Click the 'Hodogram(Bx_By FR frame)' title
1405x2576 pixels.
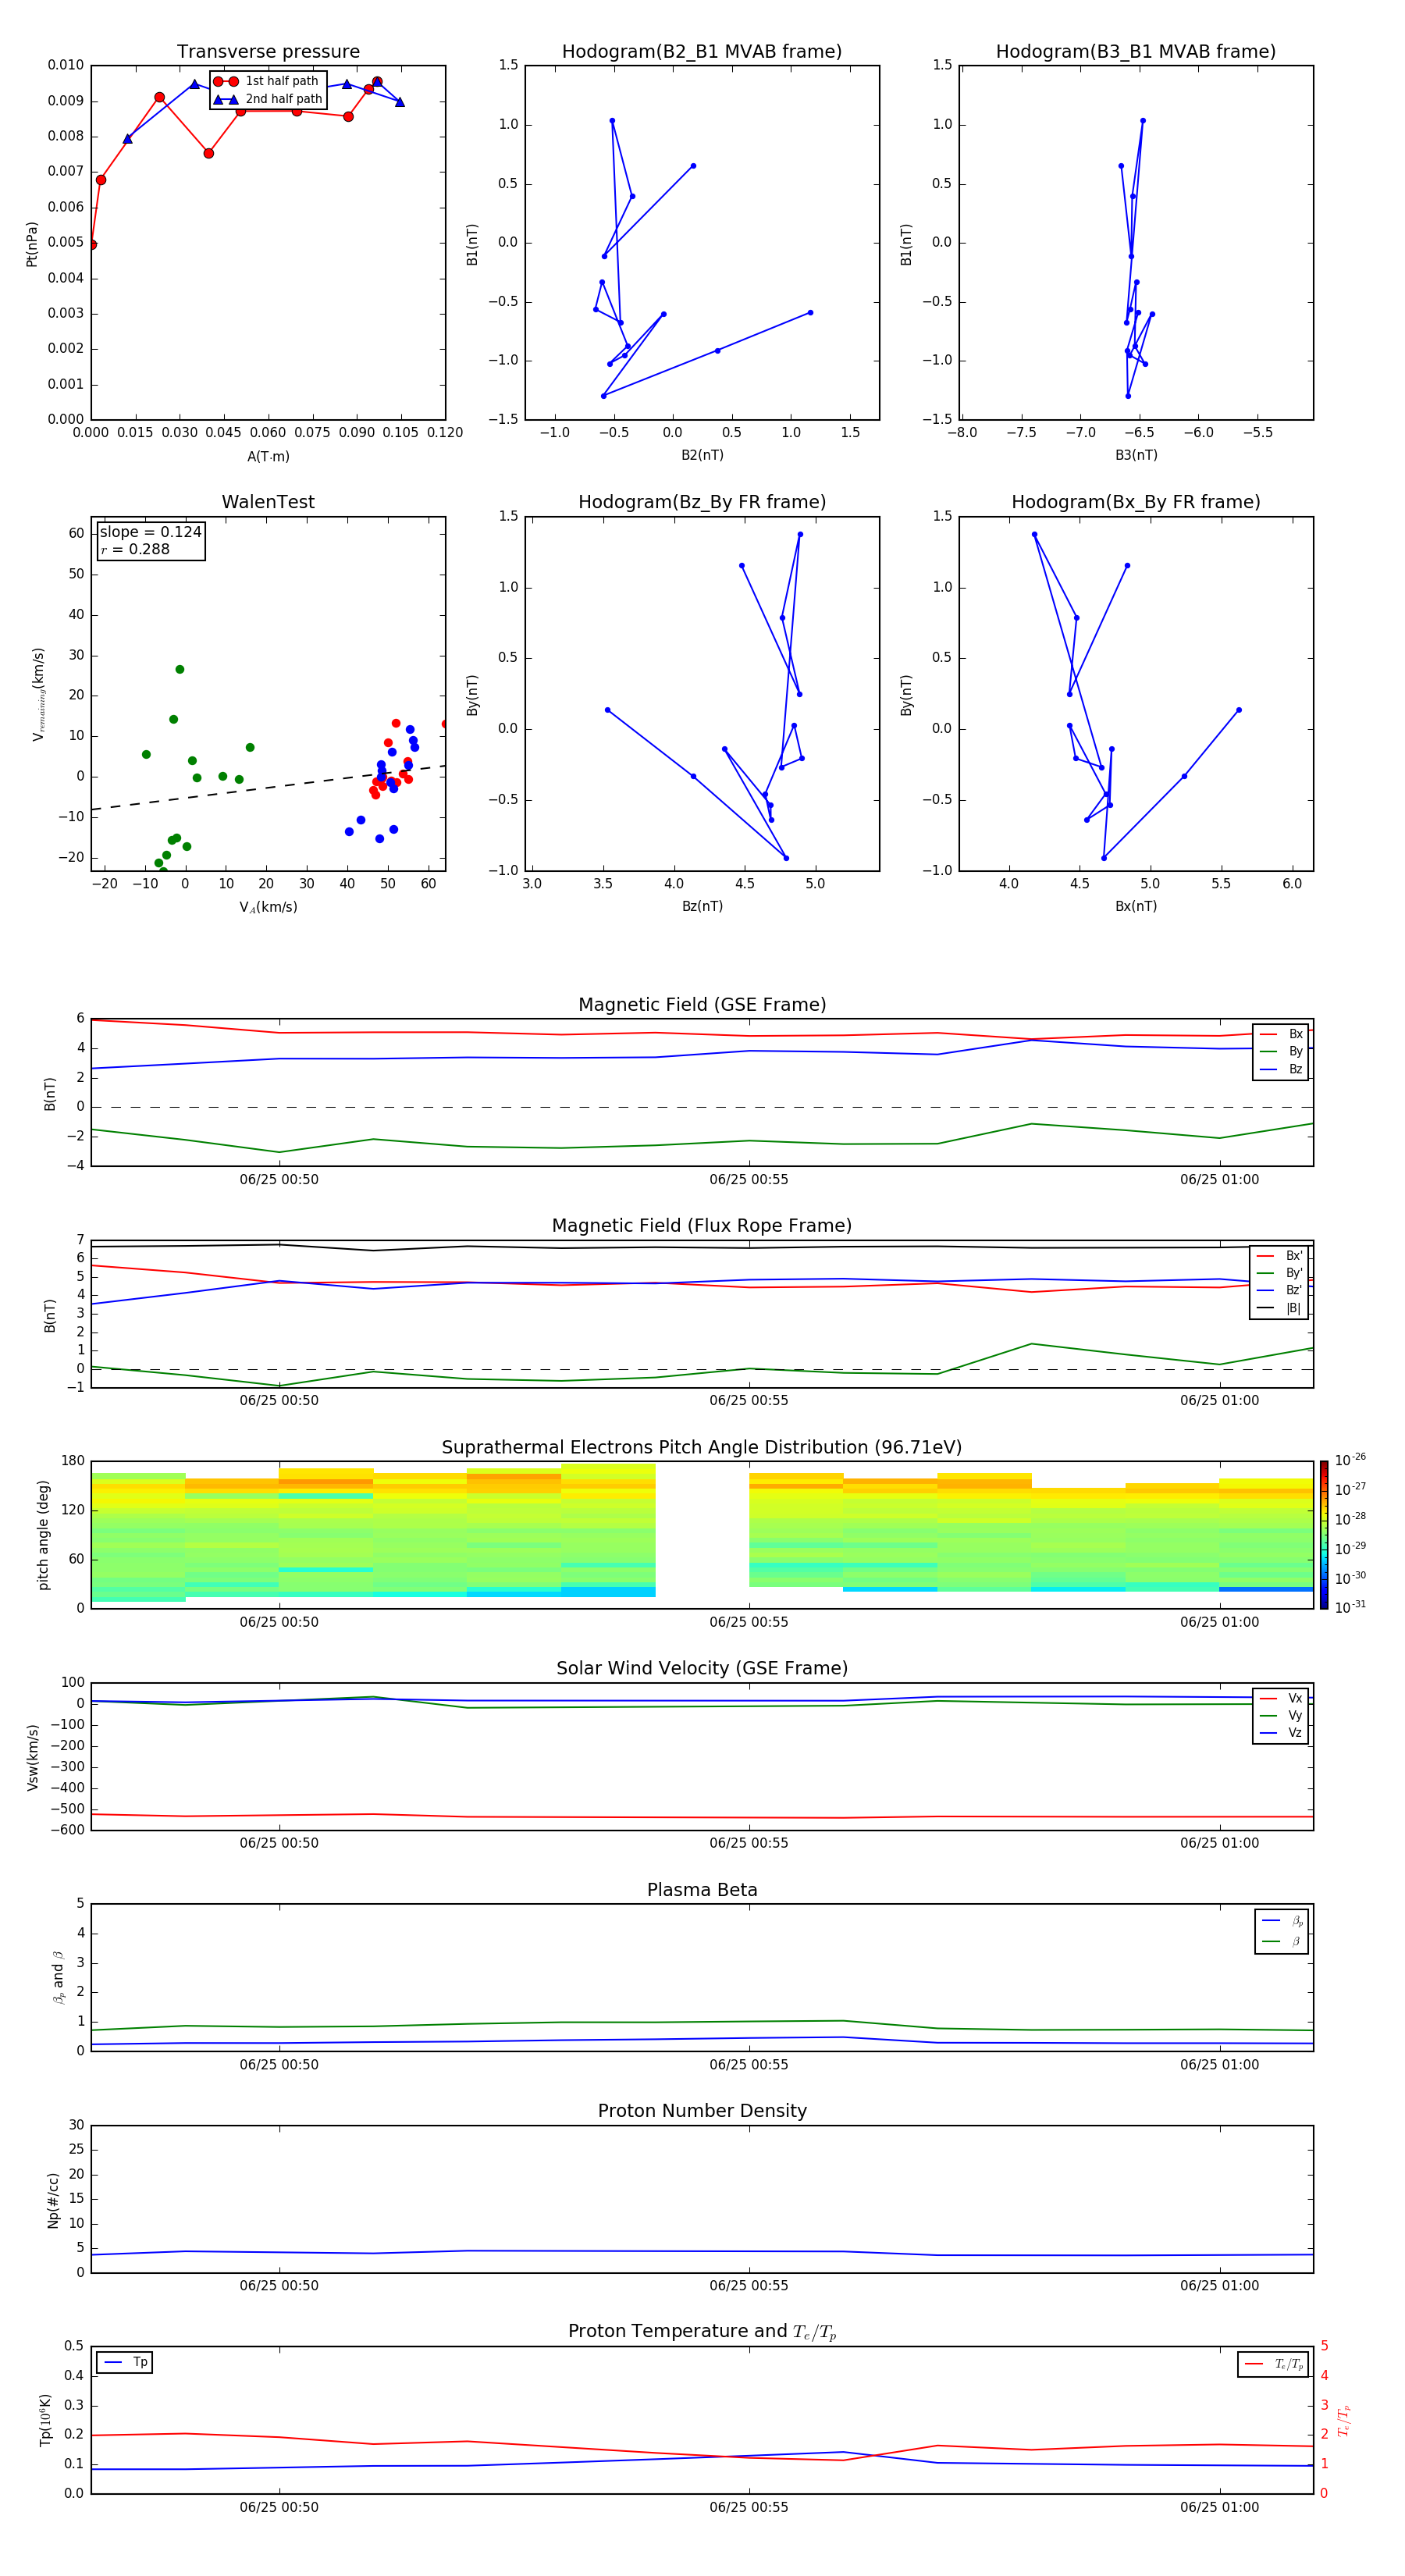[x=1136, y=502]
